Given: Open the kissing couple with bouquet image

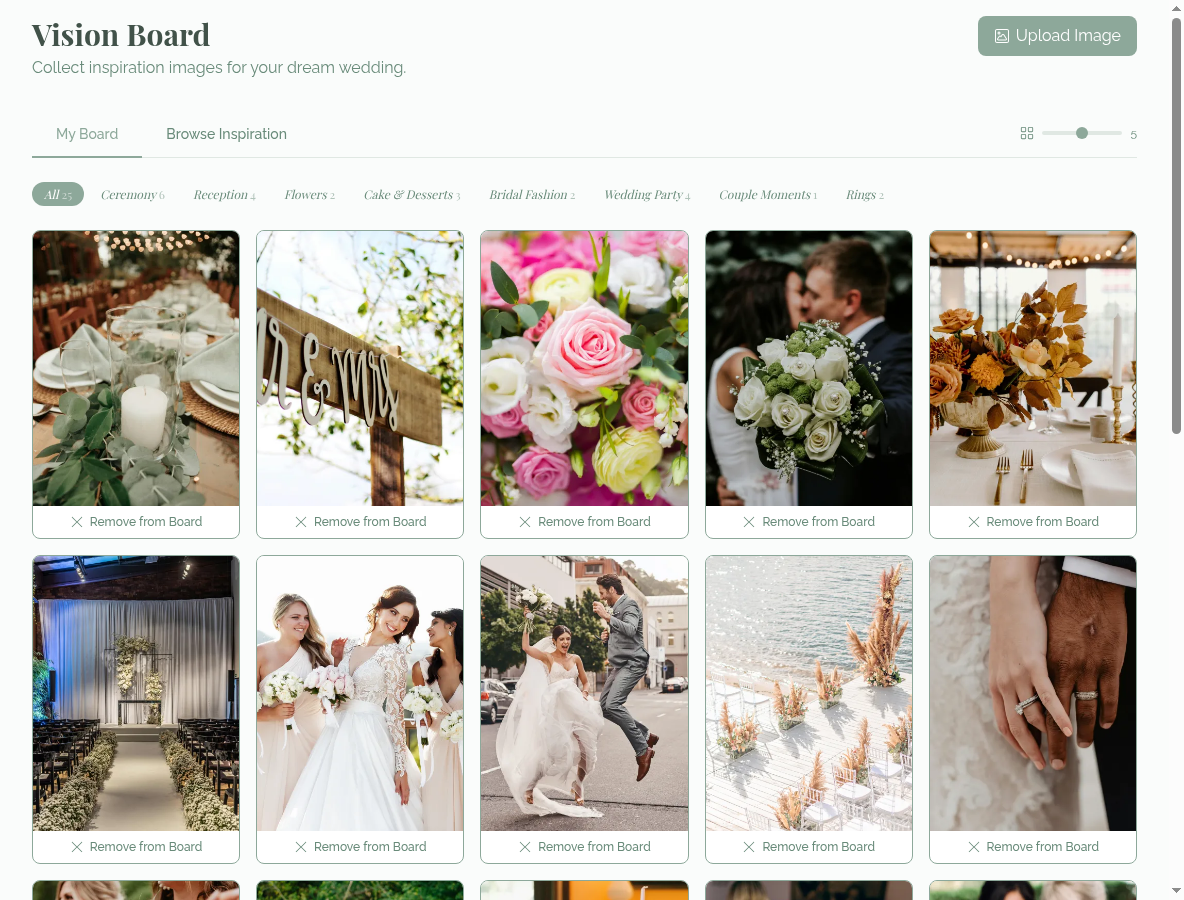Looking at the screenshot, I should (809, 368).
